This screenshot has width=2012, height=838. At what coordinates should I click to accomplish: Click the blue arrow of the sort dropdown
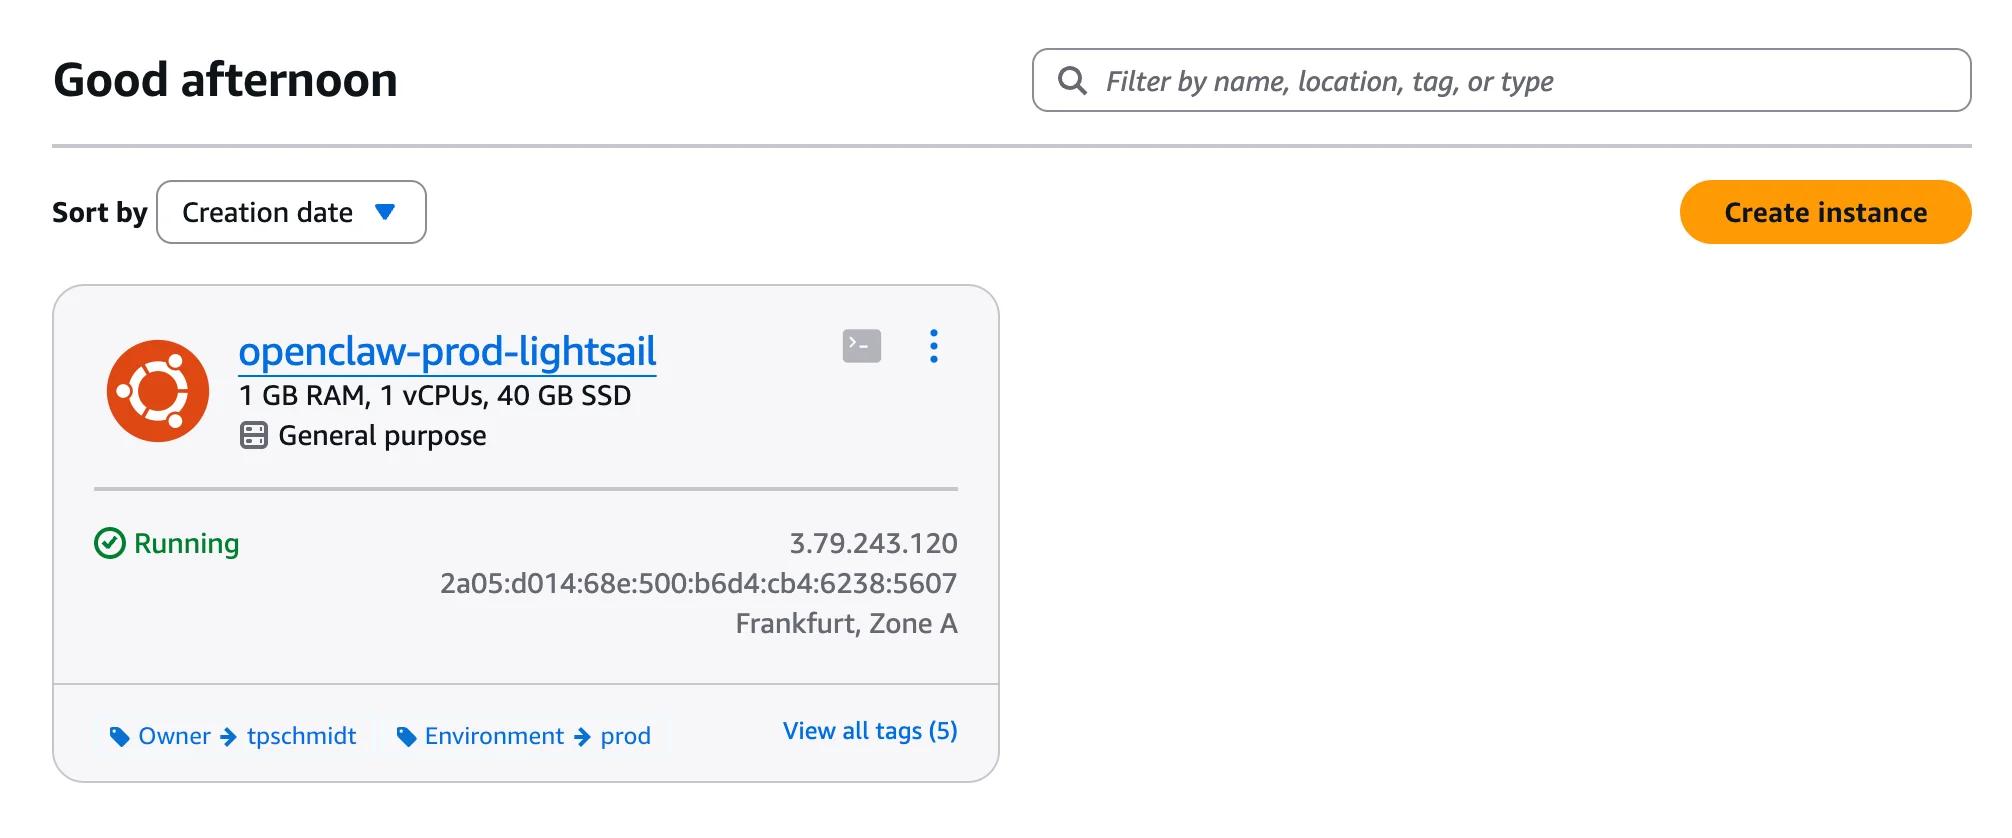tap(385, 212)
